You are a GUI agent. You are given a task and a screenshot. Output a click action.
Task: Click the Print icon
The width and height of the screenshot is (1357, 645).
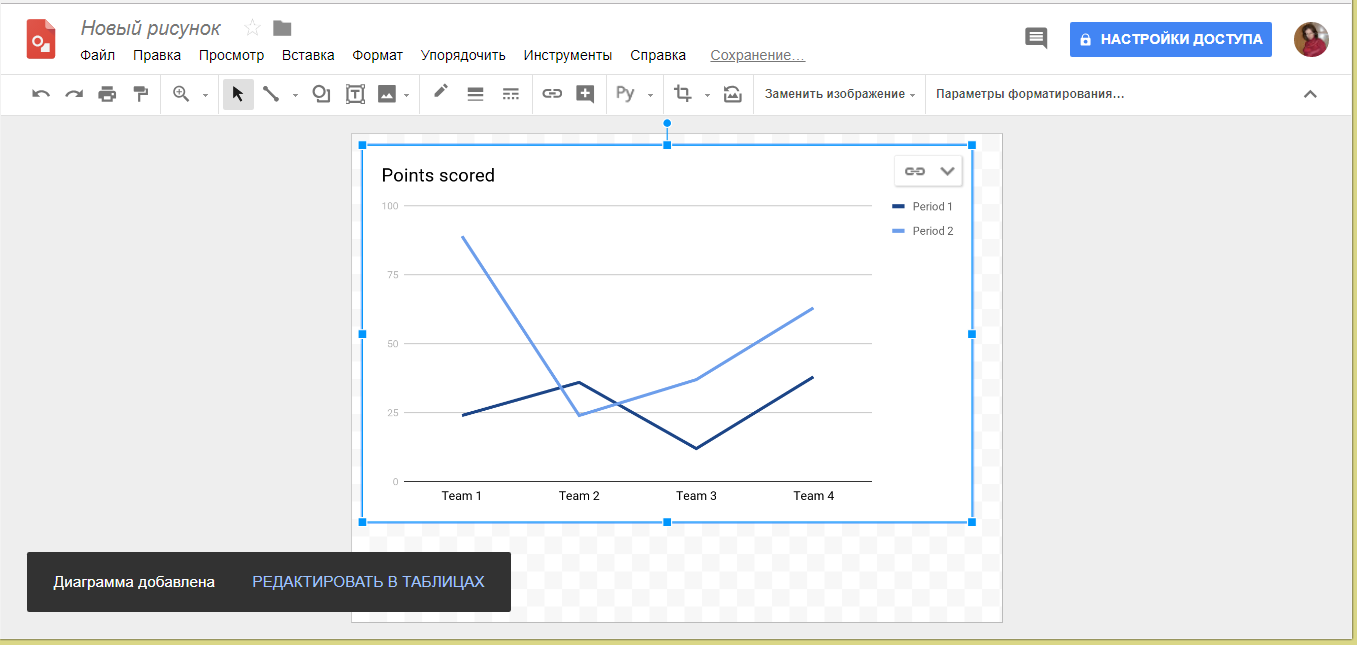tap(107, 94)
